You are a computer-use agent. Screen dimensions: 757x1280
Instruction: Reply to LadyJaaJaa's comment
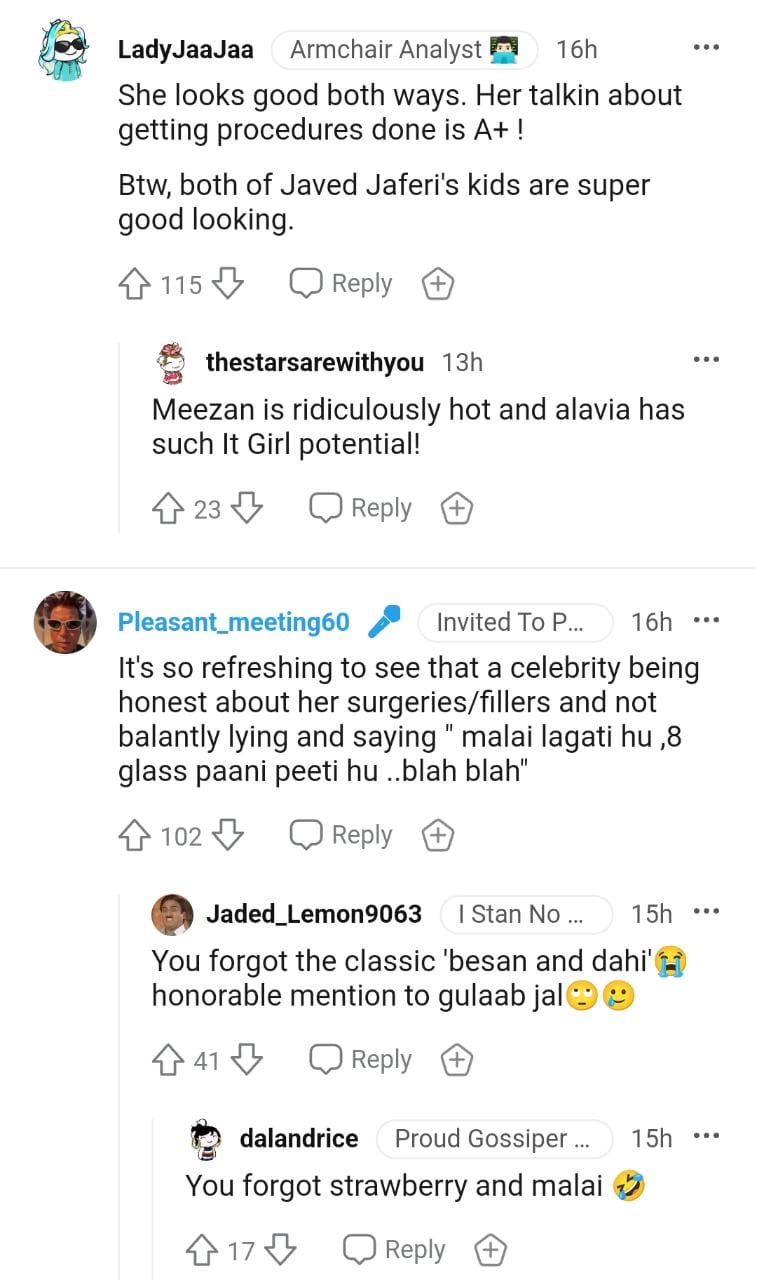[341, 284]
